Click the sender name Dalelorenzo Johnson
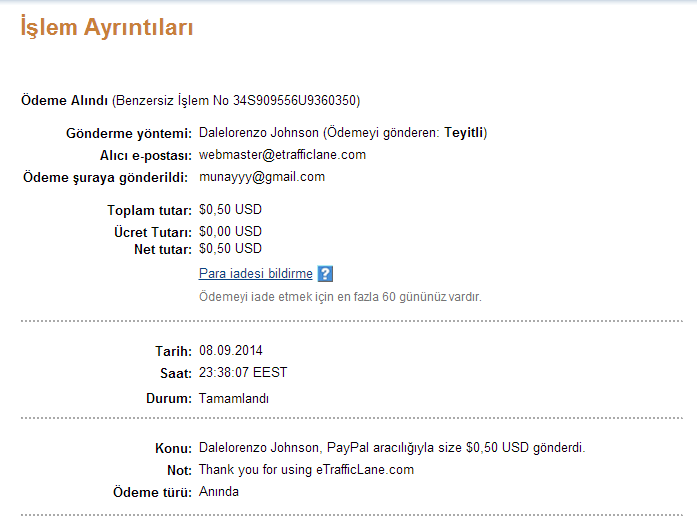The image size is (697, 516). coord(259,133)
